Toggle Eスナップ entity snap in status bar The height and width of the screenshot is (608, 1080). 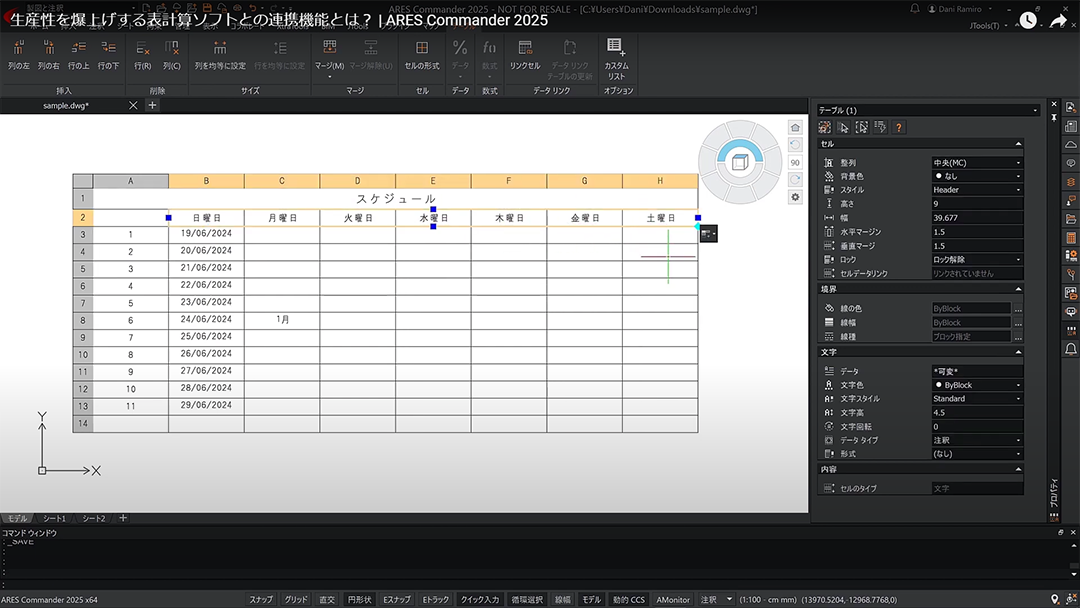coord(397,600)
